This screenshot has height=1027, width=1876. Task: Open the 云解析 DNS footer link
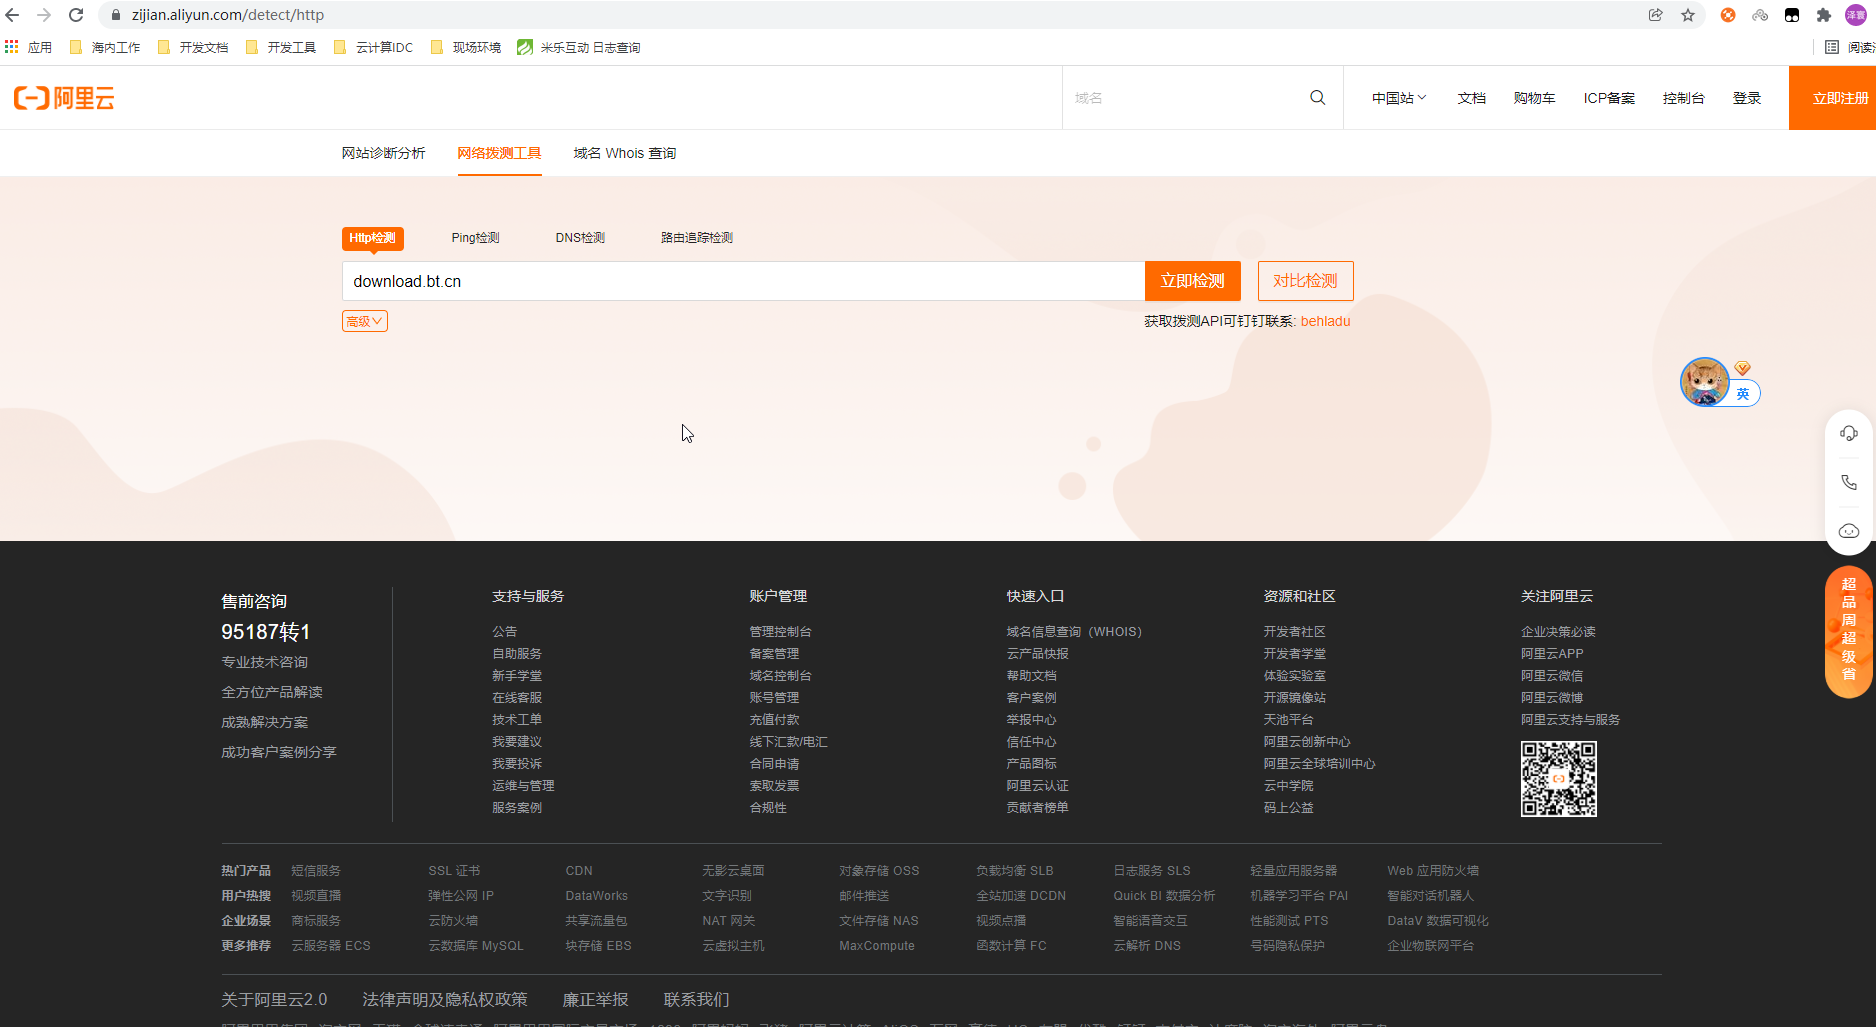tap(1147, 946)
